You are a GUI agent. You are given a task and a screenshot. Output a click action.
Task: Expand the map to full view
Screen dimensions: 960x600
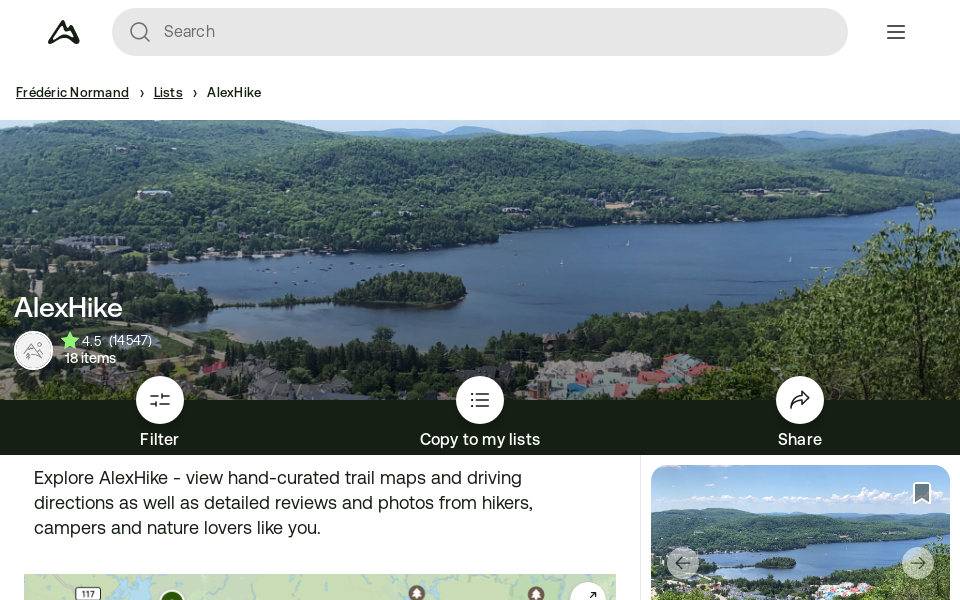(x=589, y=594)
